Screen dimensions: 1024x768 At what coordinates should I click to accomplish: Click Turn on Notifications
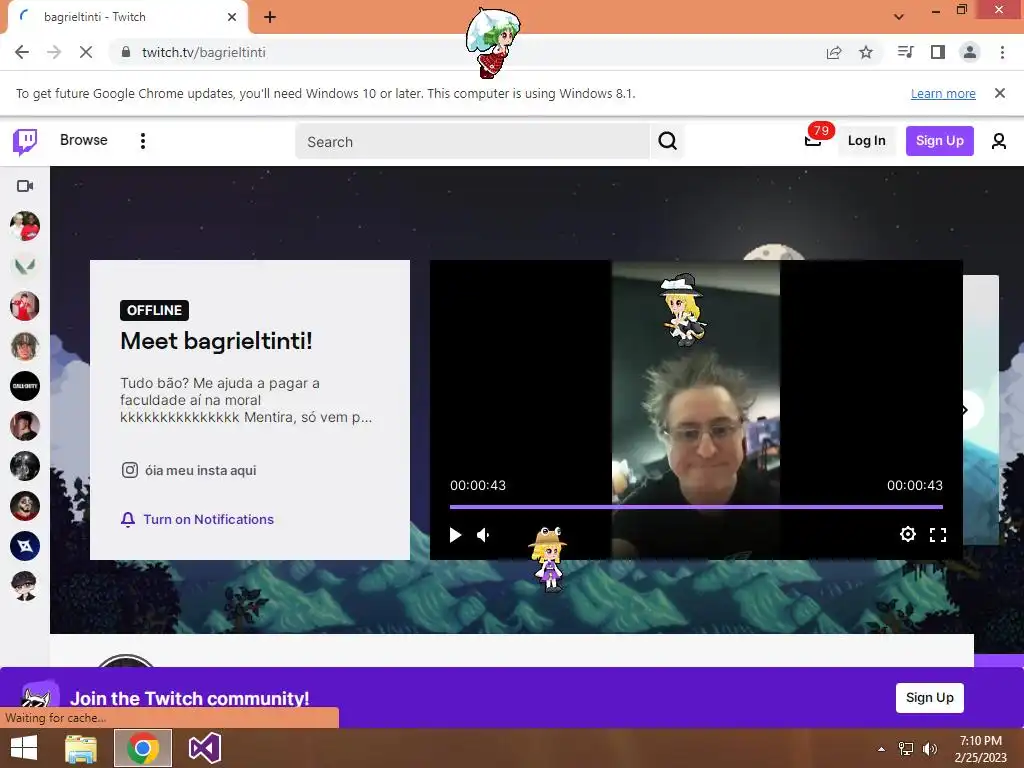coord(197,519)
